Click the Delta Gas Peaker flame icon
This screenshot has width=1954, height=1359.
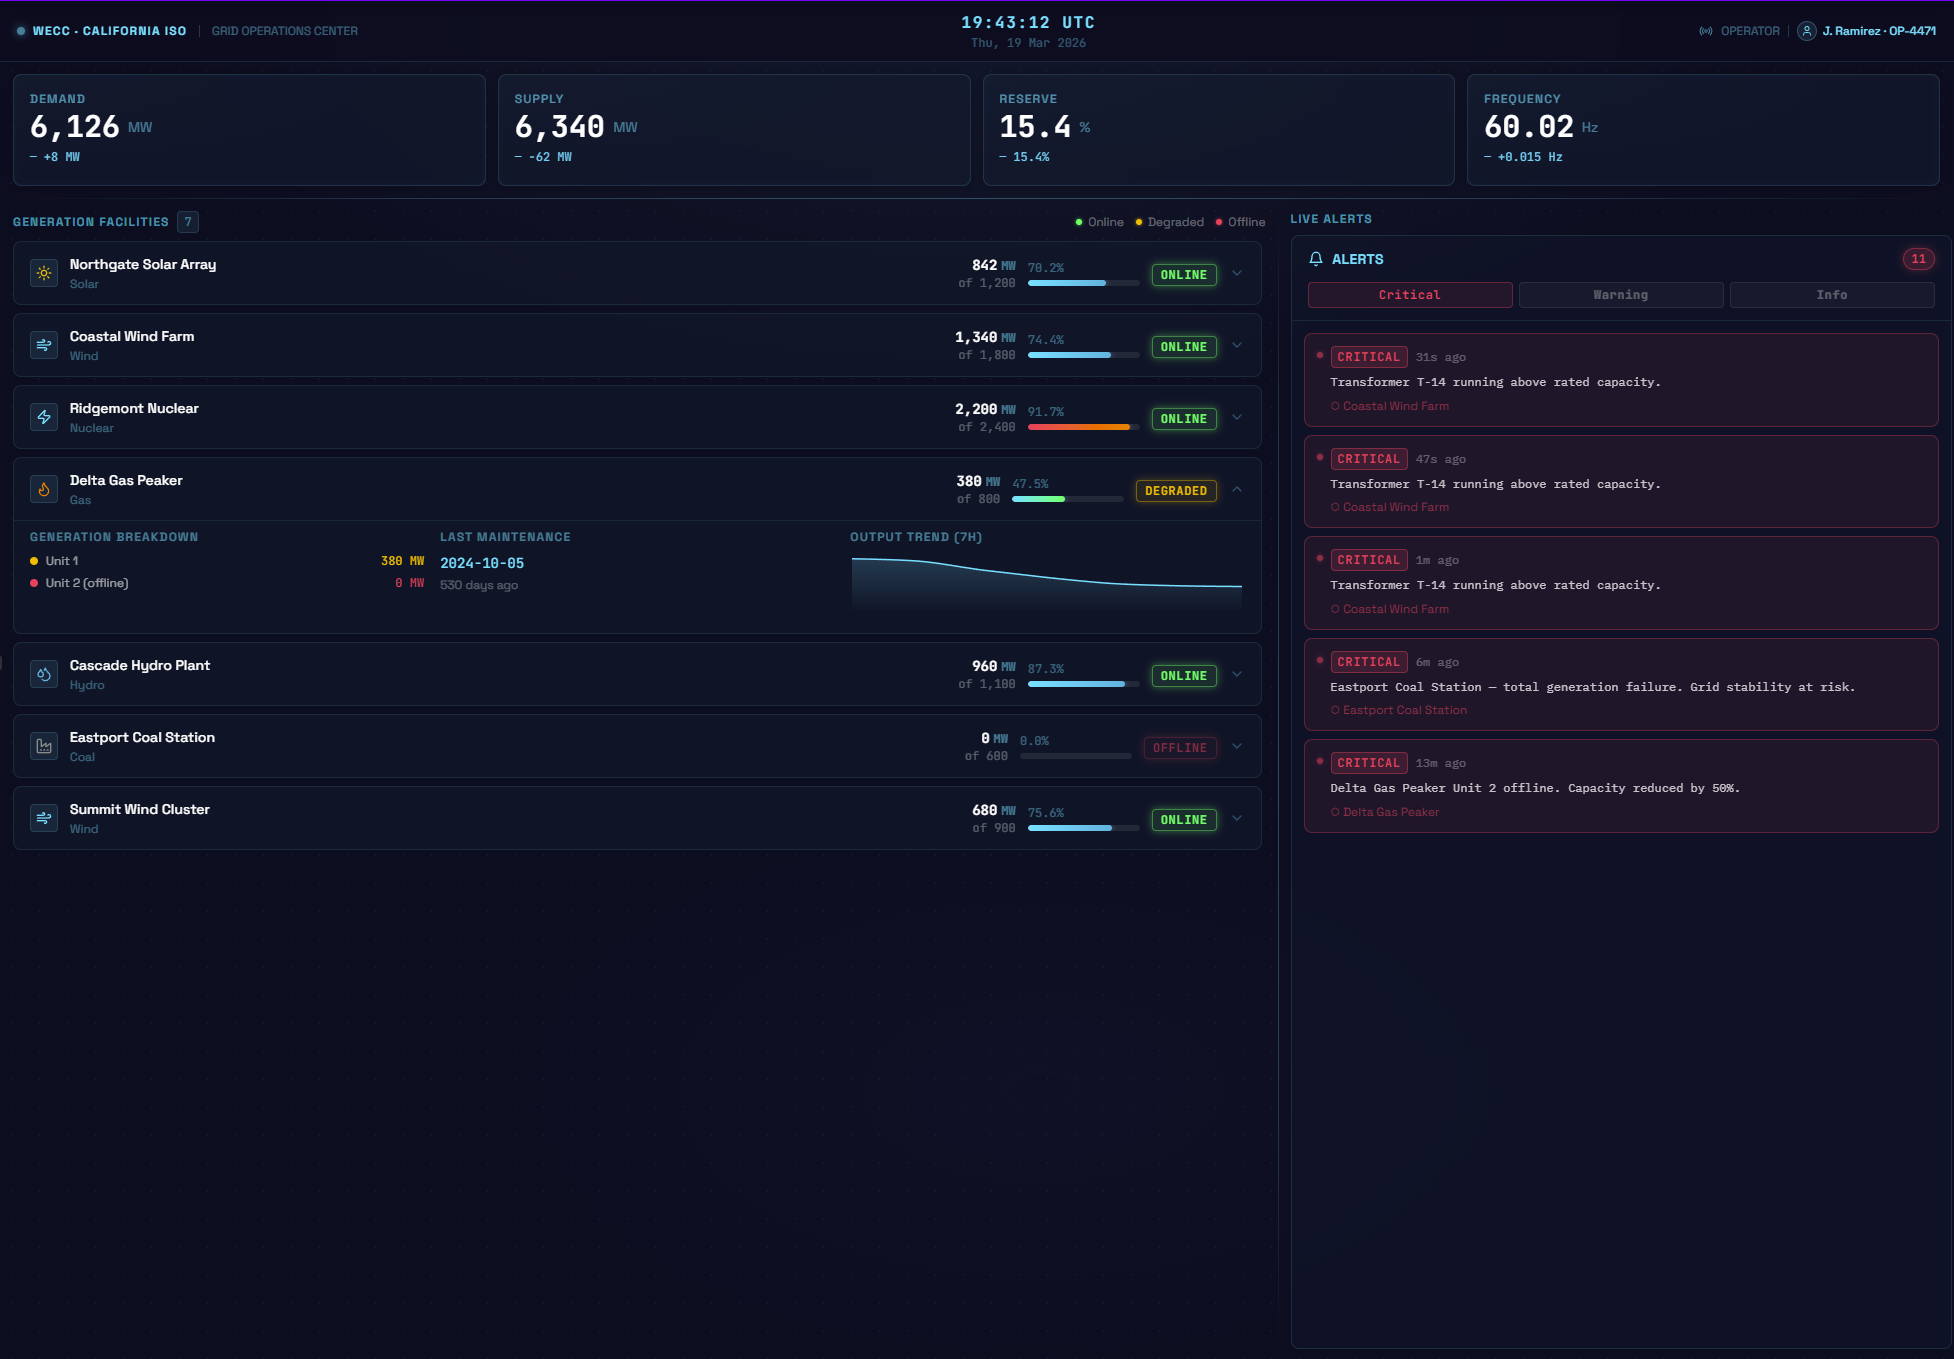(44, 489)
